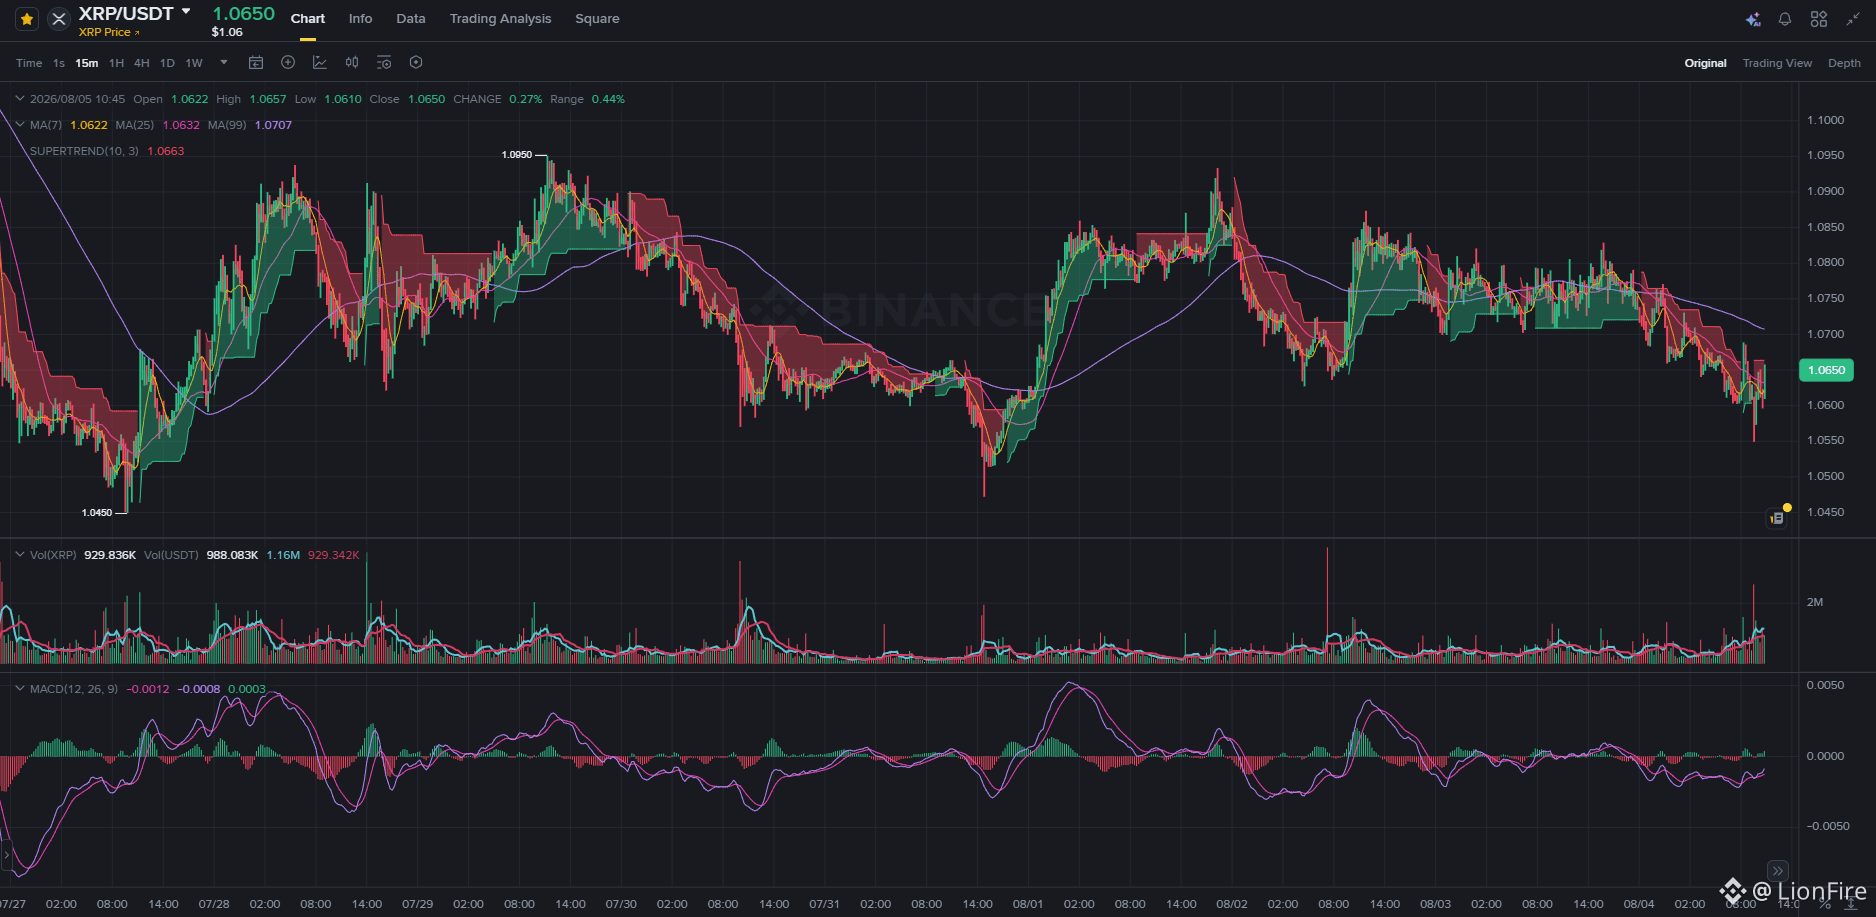Click the add circle plus icon

pos(288,62)
